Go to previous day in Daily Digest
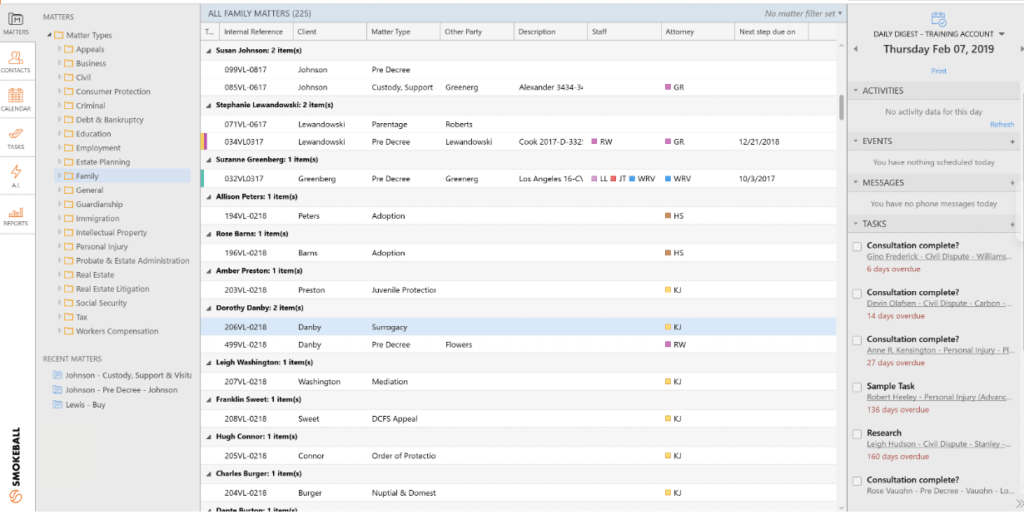The height and width of the screenshot is (519, 1024). tap(856, 50)
